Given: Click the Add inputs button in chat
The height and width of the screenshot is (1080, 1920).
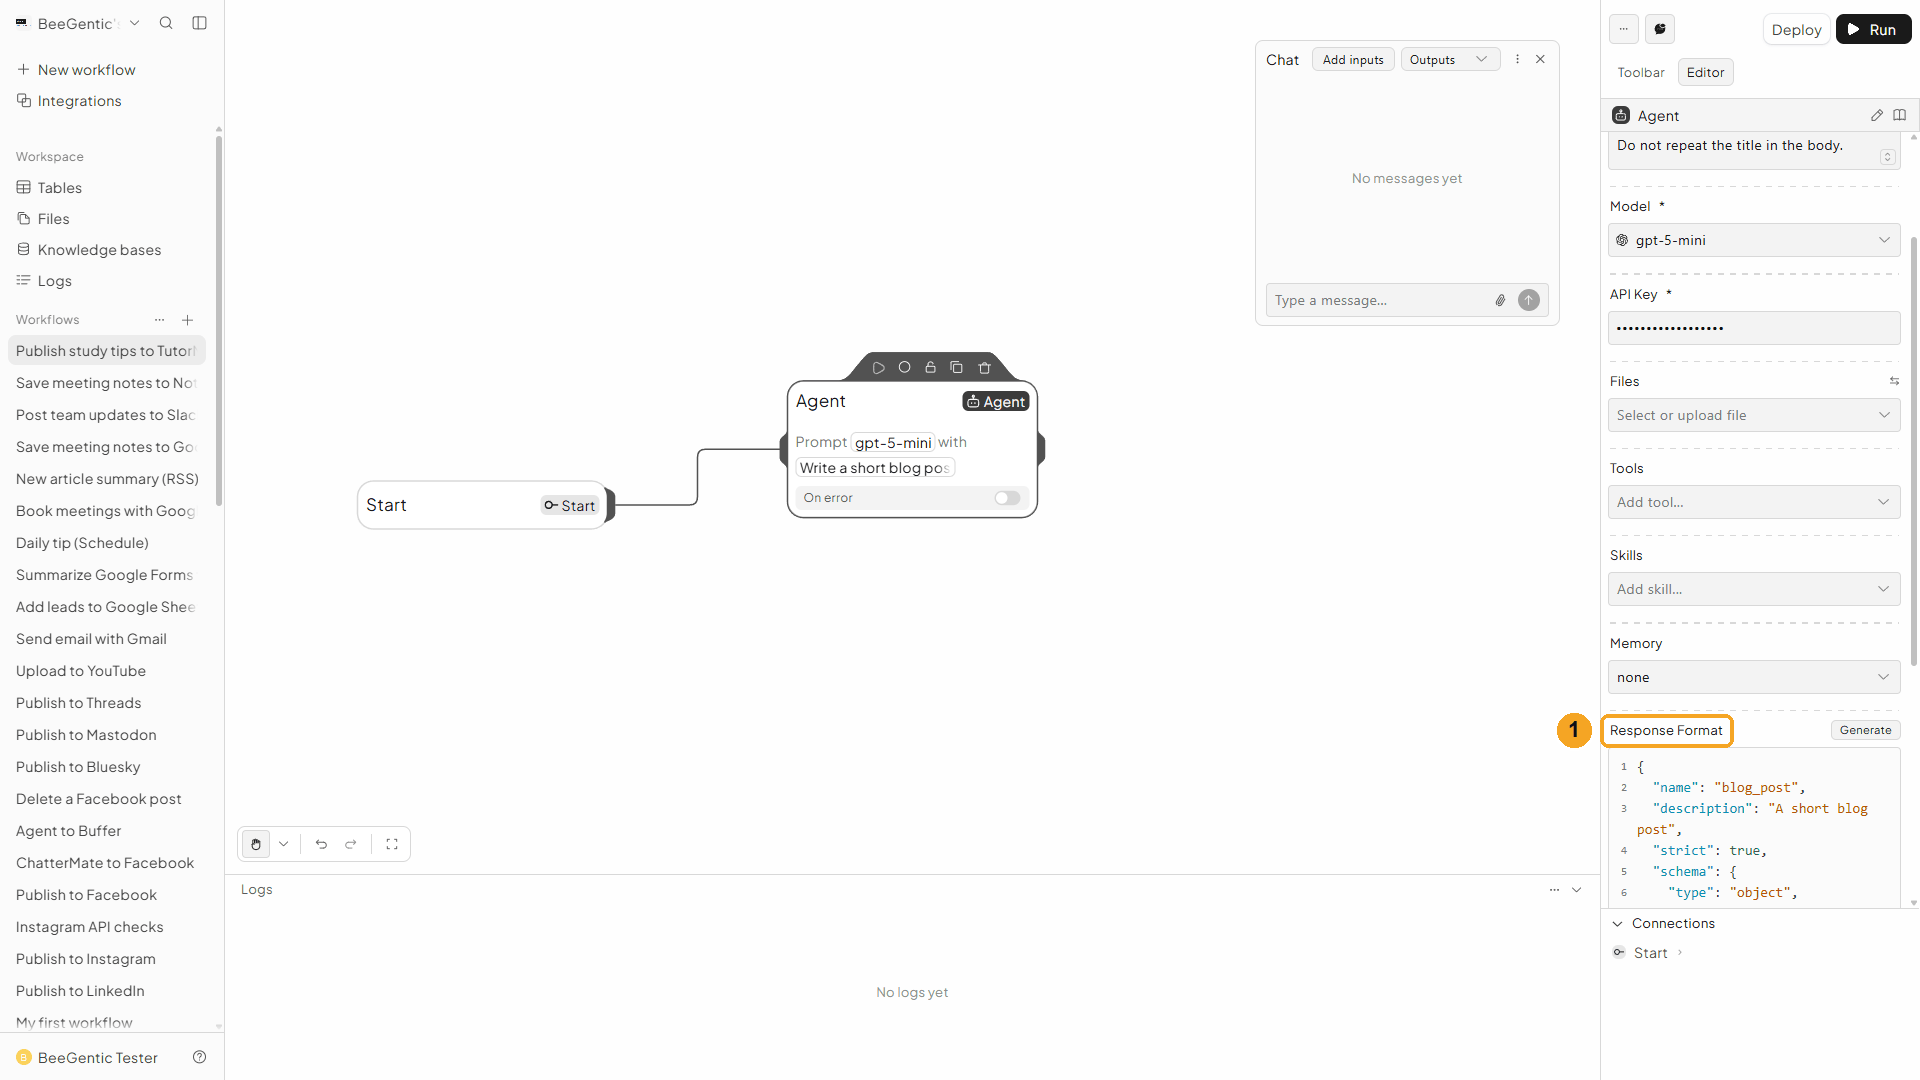Looking at the screenshot, I should [1353, 60].
